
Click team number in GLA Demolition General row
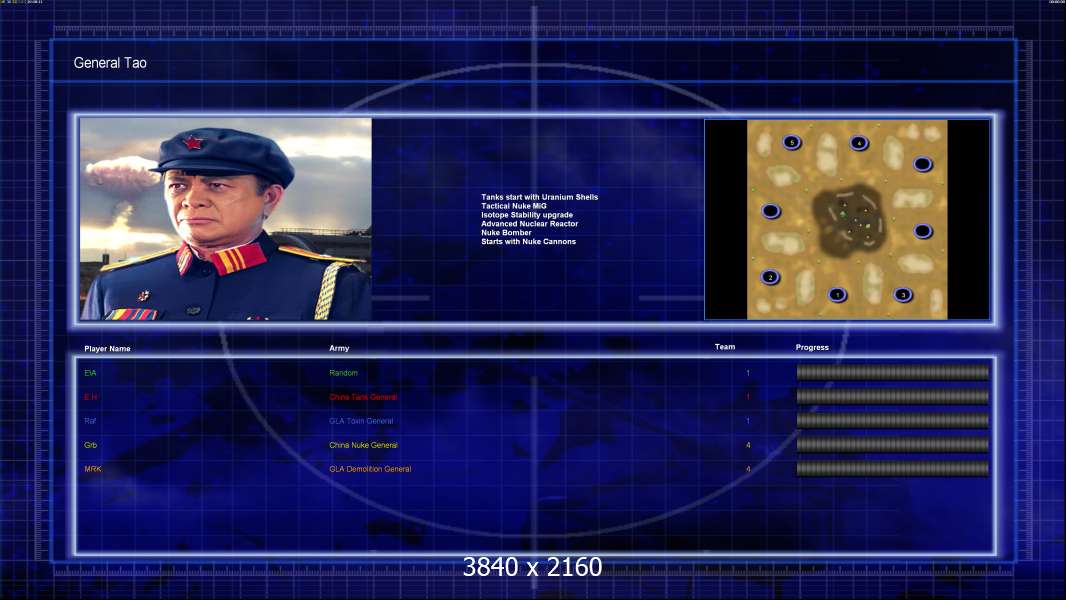[x=748, y=469]
